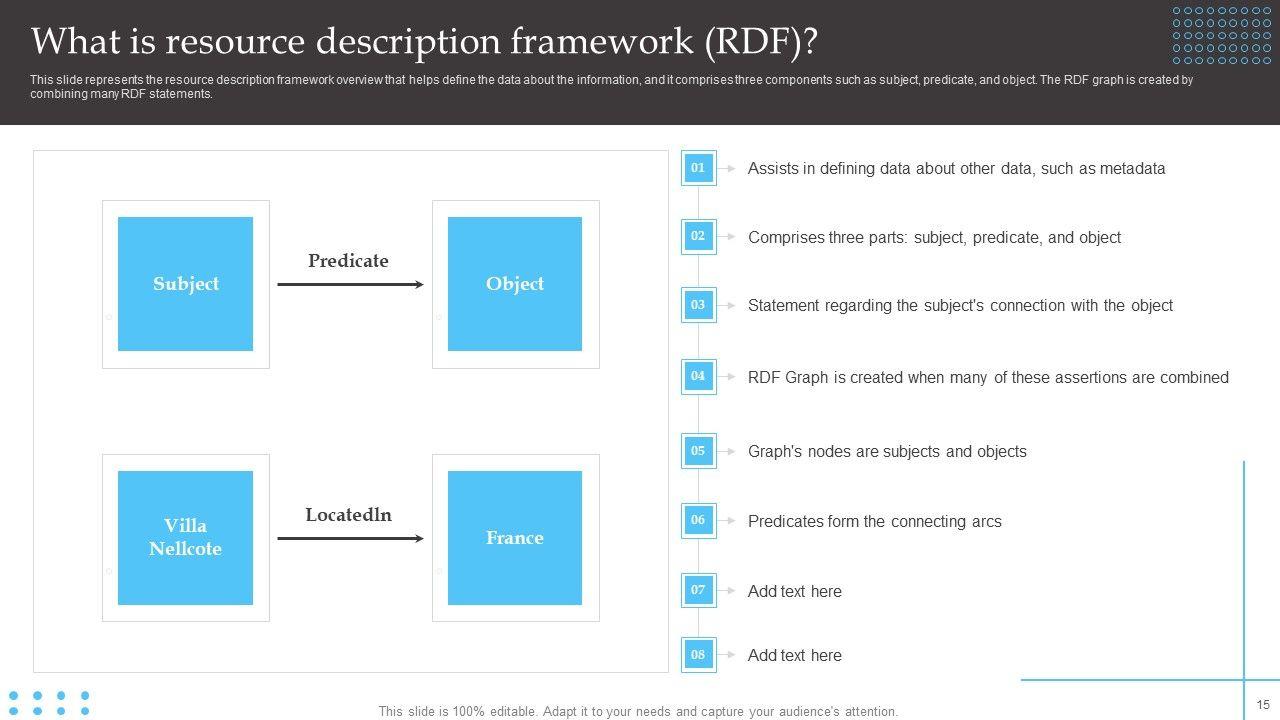Select the Object box
Screen dimensions: 1280x720
515,284
